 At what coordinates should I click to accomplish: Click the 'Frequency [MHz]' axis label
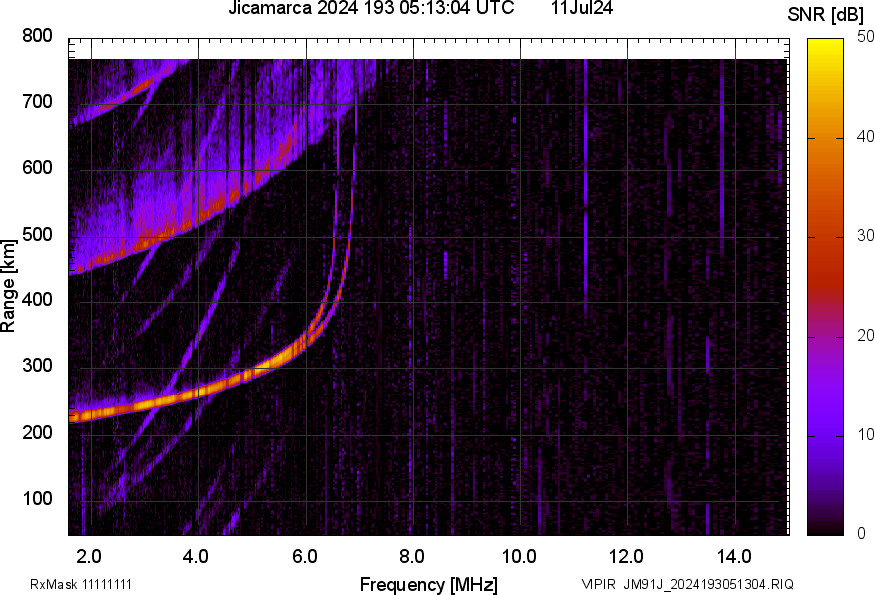[429, 585]
